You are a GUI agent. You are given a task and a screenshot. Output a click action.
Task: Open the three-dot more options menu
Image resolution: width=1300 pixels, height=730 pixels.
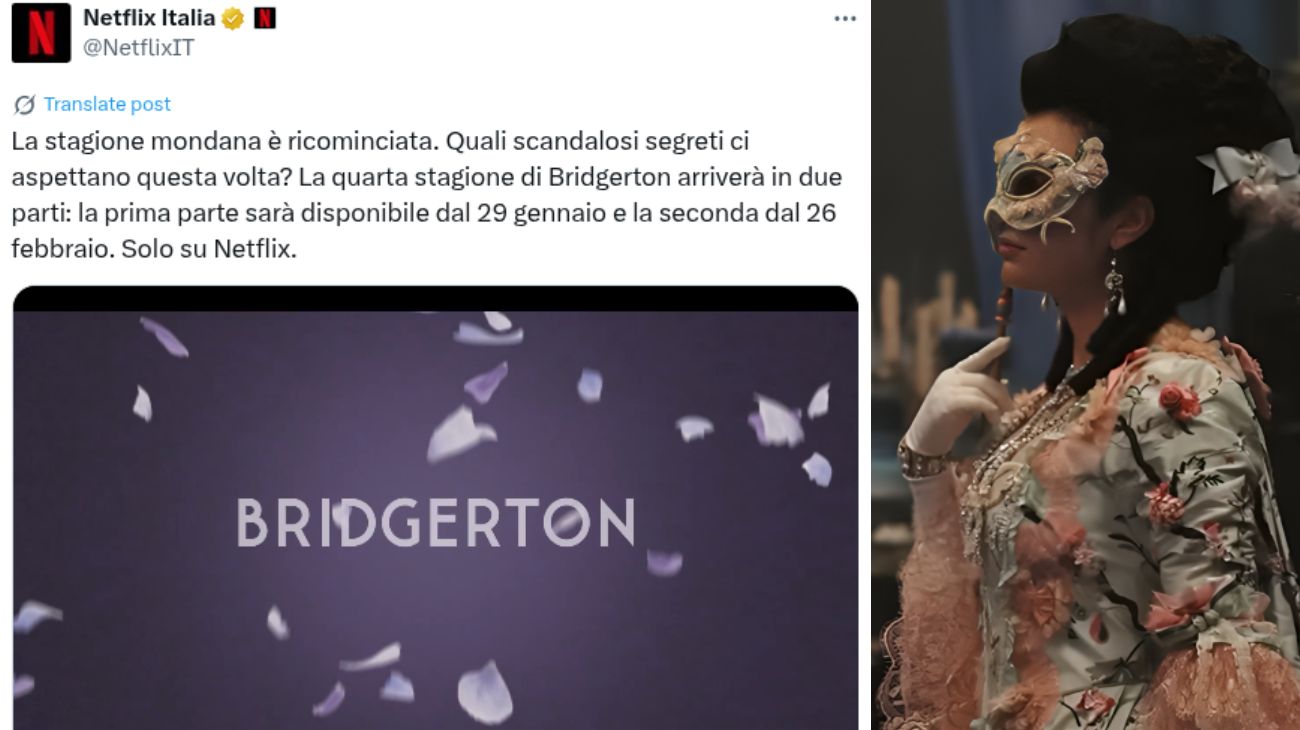845,18
